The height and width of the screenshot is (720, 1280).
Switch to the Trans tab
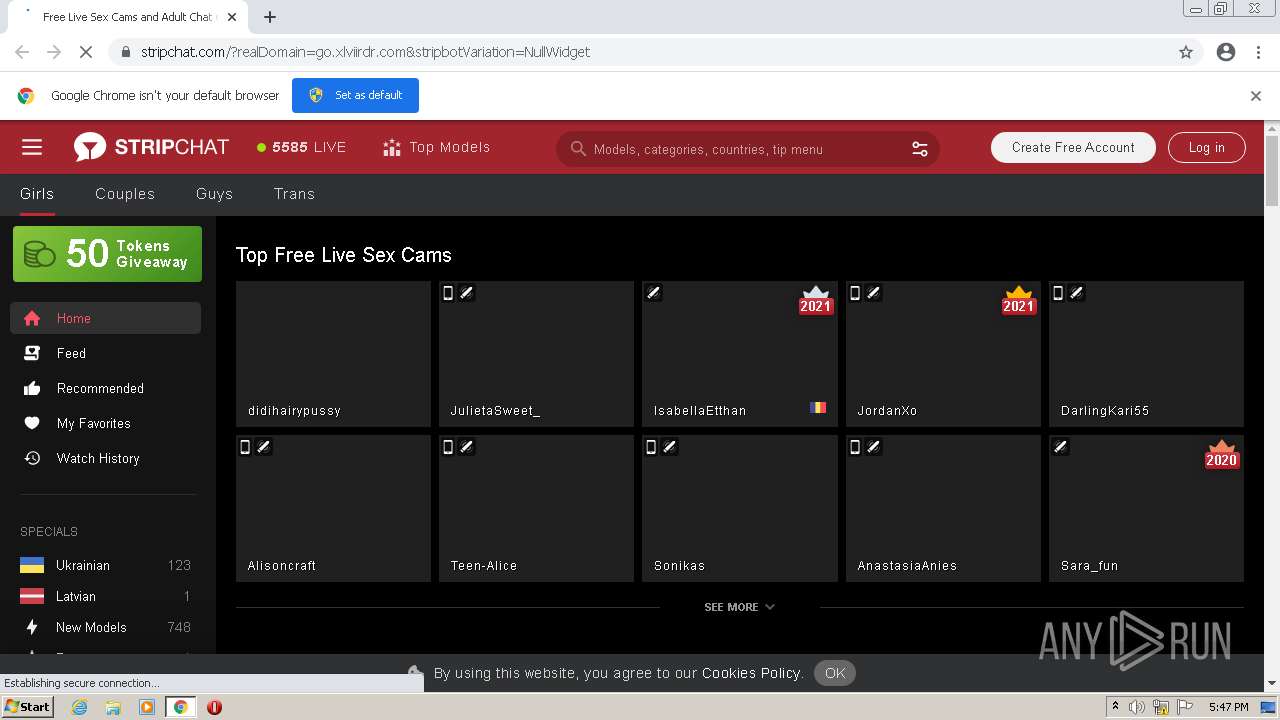coord(294,194)
